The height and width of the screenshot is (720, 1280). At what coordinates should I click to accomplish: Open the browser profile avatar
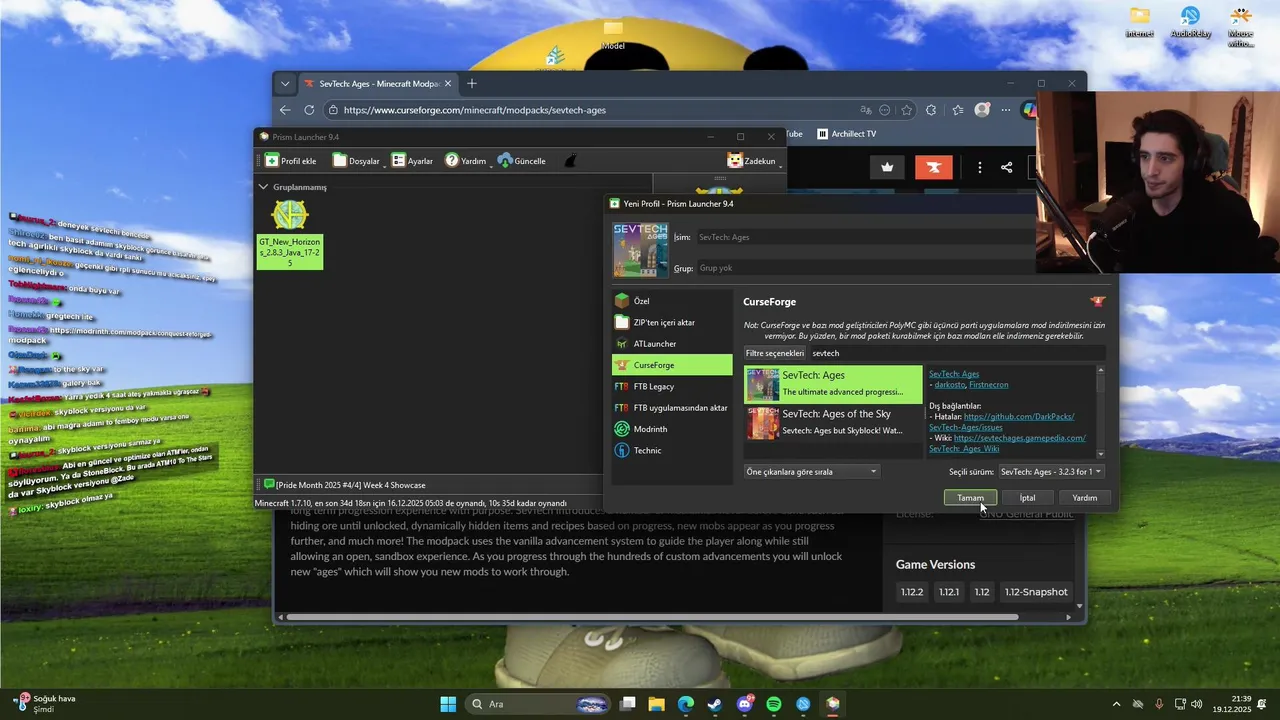[982, 110]
